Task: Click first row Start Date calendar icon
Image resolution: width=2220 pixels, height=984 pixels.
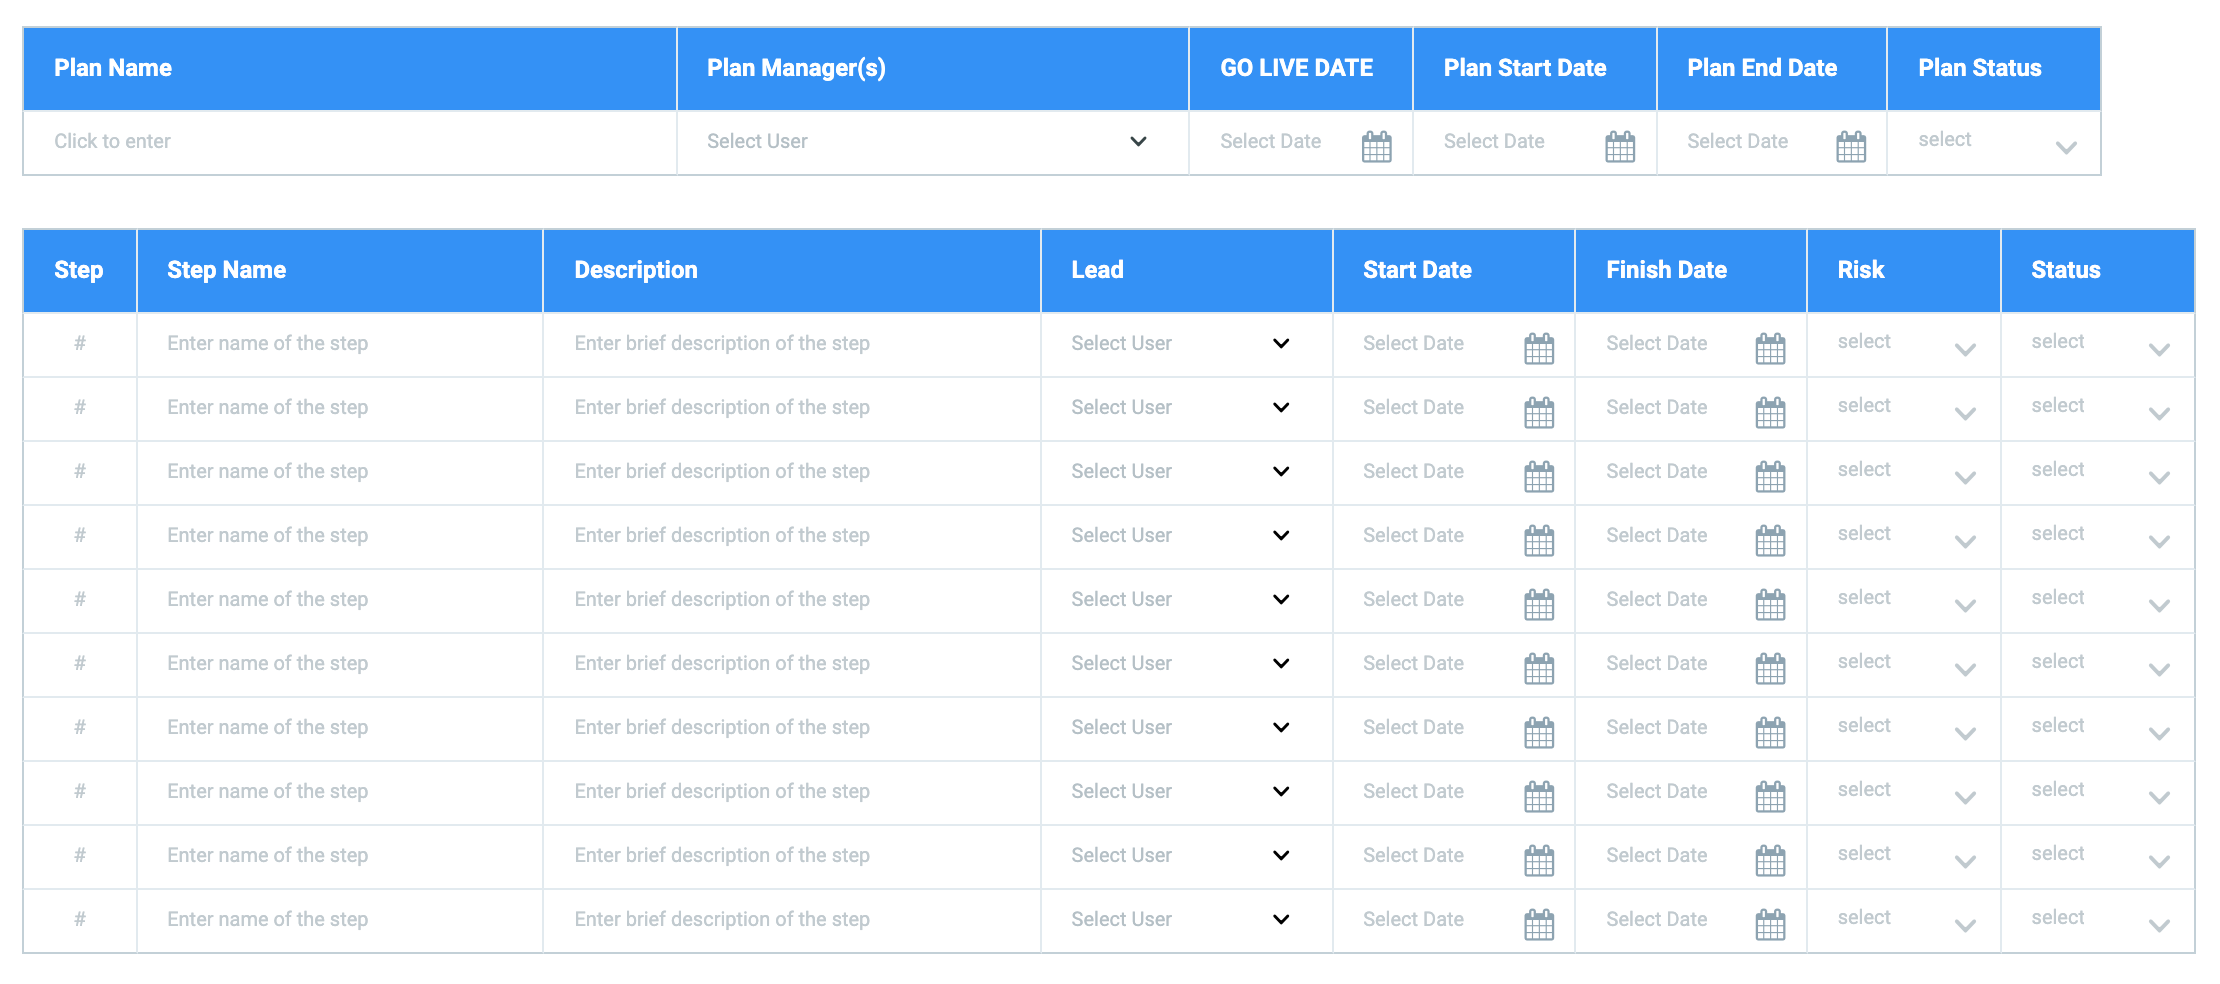Action: point(1538,348)
